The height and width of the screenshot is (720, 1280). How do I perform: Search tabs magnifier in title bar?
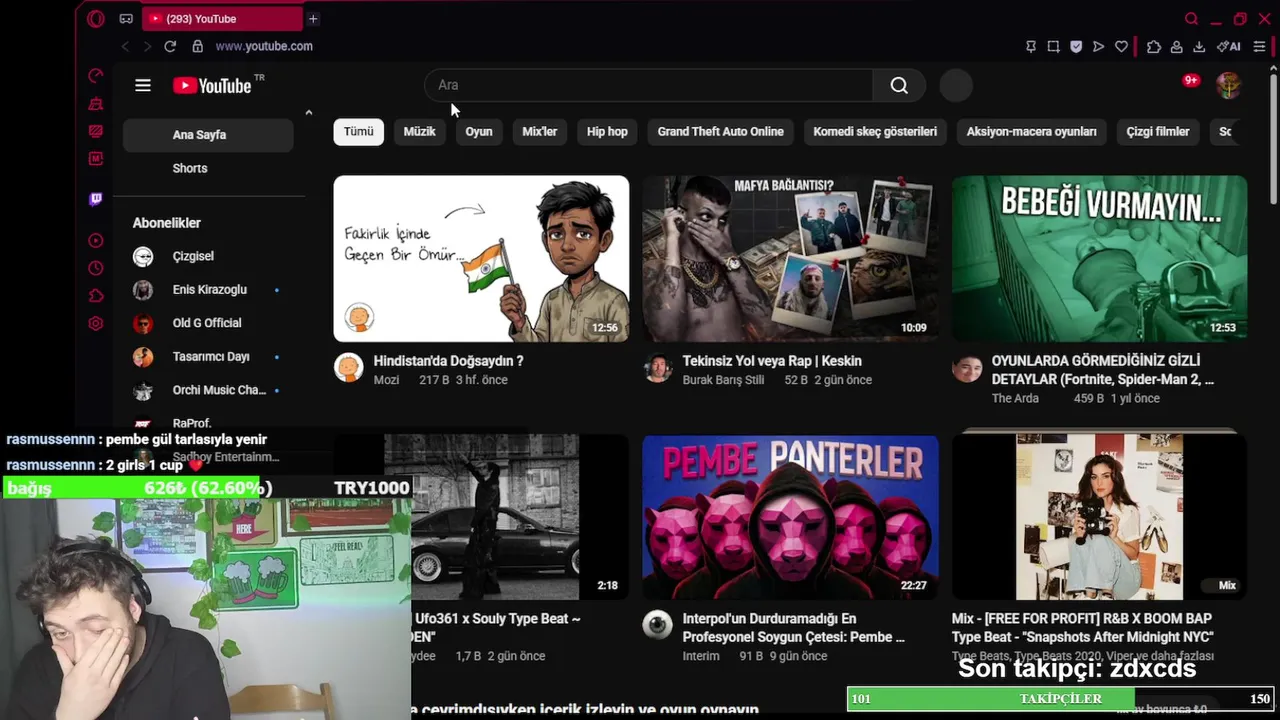(1191, 19)
